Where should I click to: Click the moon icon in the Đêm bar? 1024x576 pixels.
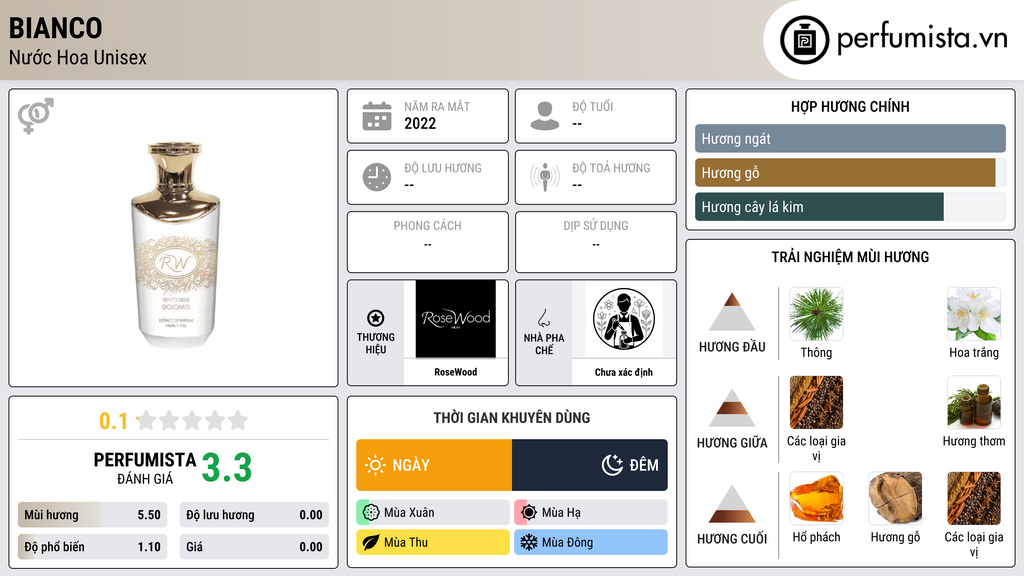(612, 465)
